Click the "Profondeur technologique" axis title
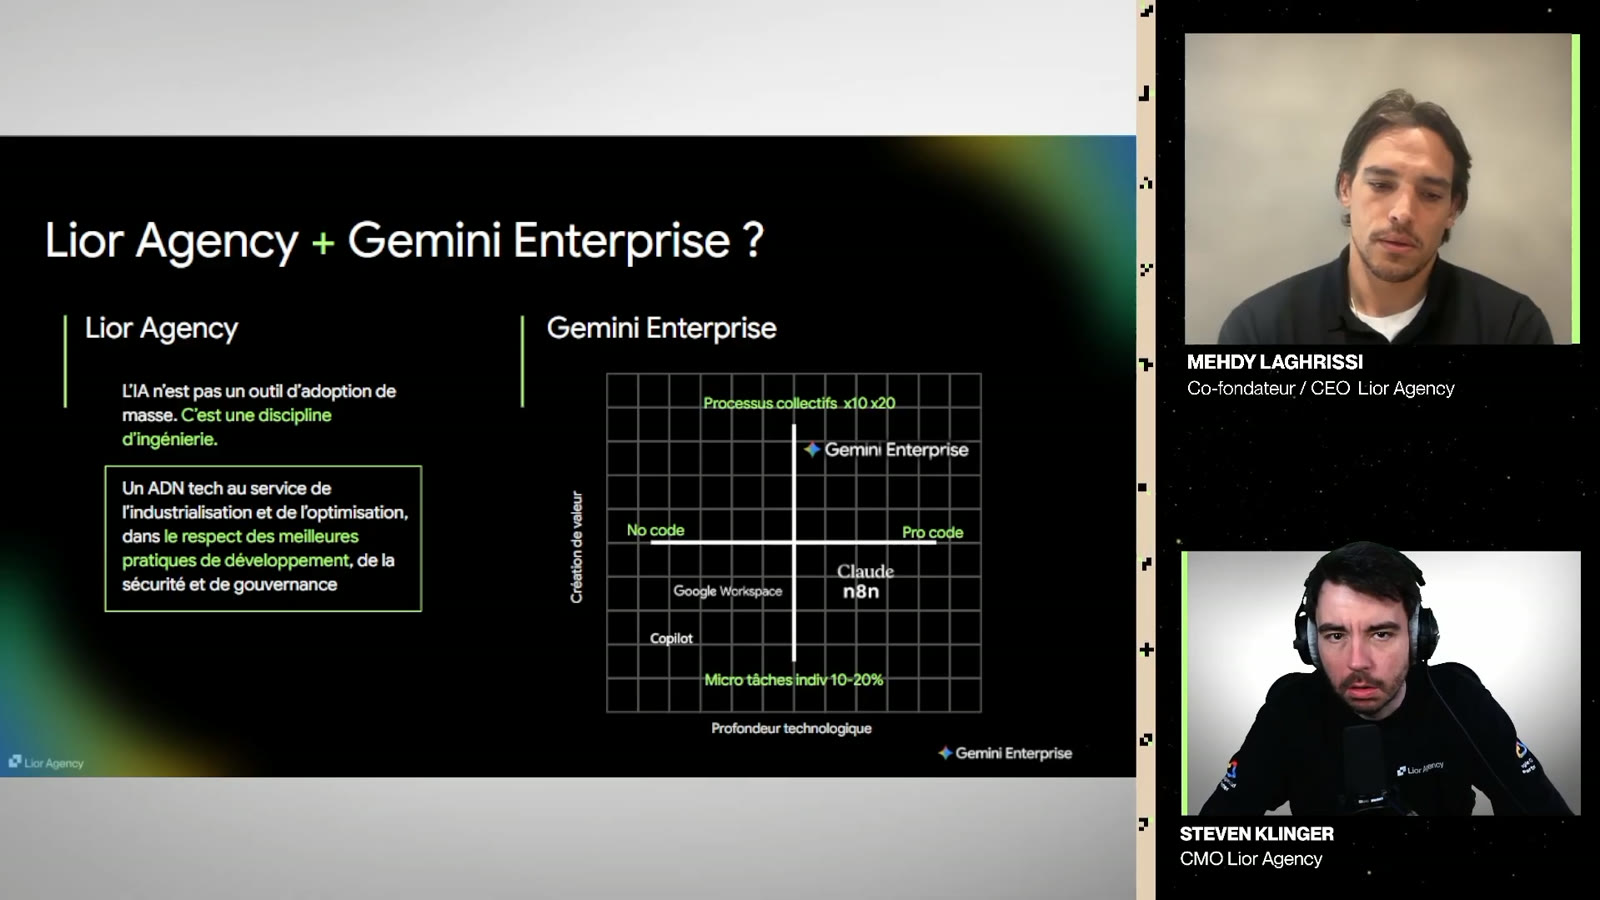Screen dimensions: 1600x900 (791, 728)
